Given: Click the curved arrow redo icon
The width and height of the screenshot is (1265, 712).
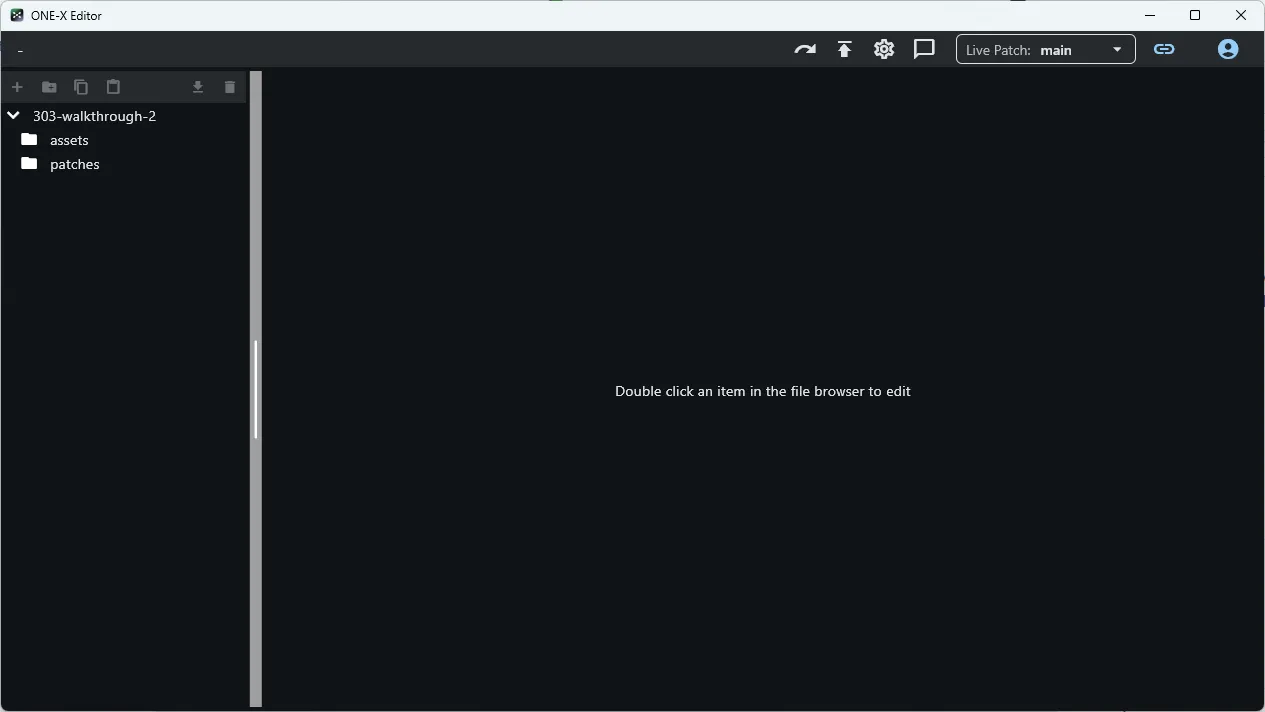Looking at the screenshot, I should click(x=805, y=49).
